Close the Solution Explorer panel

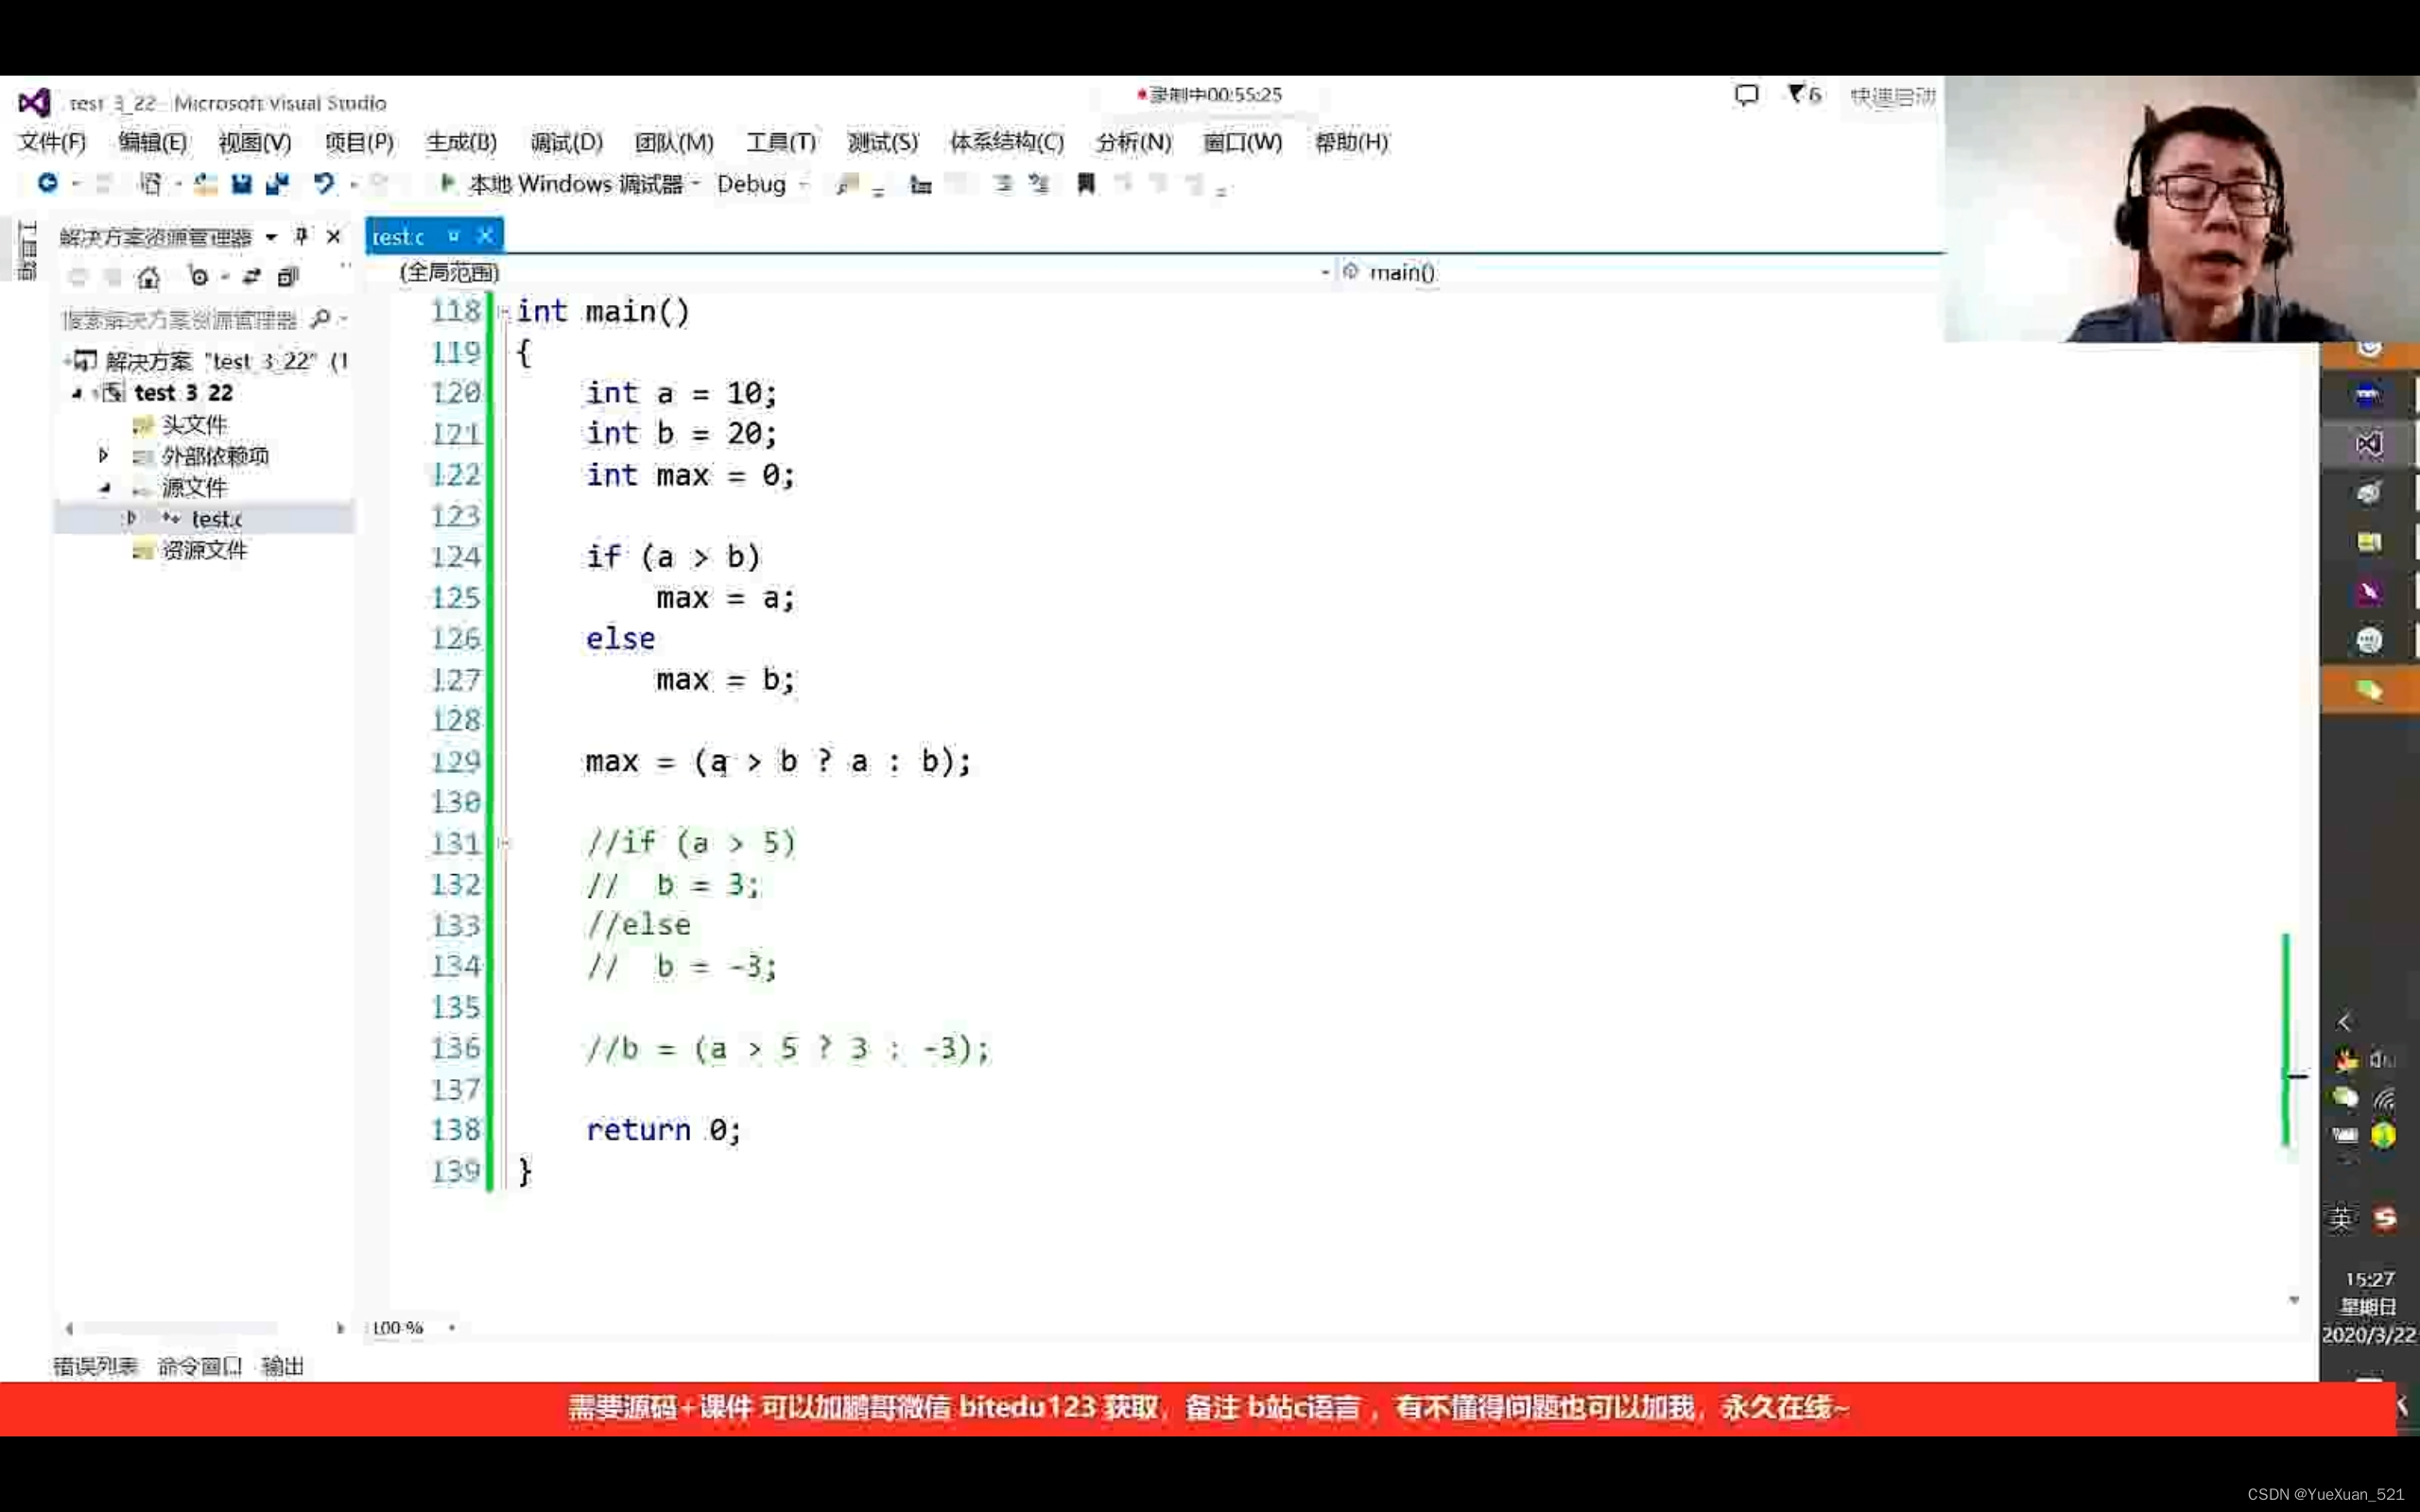click(333, 236)
